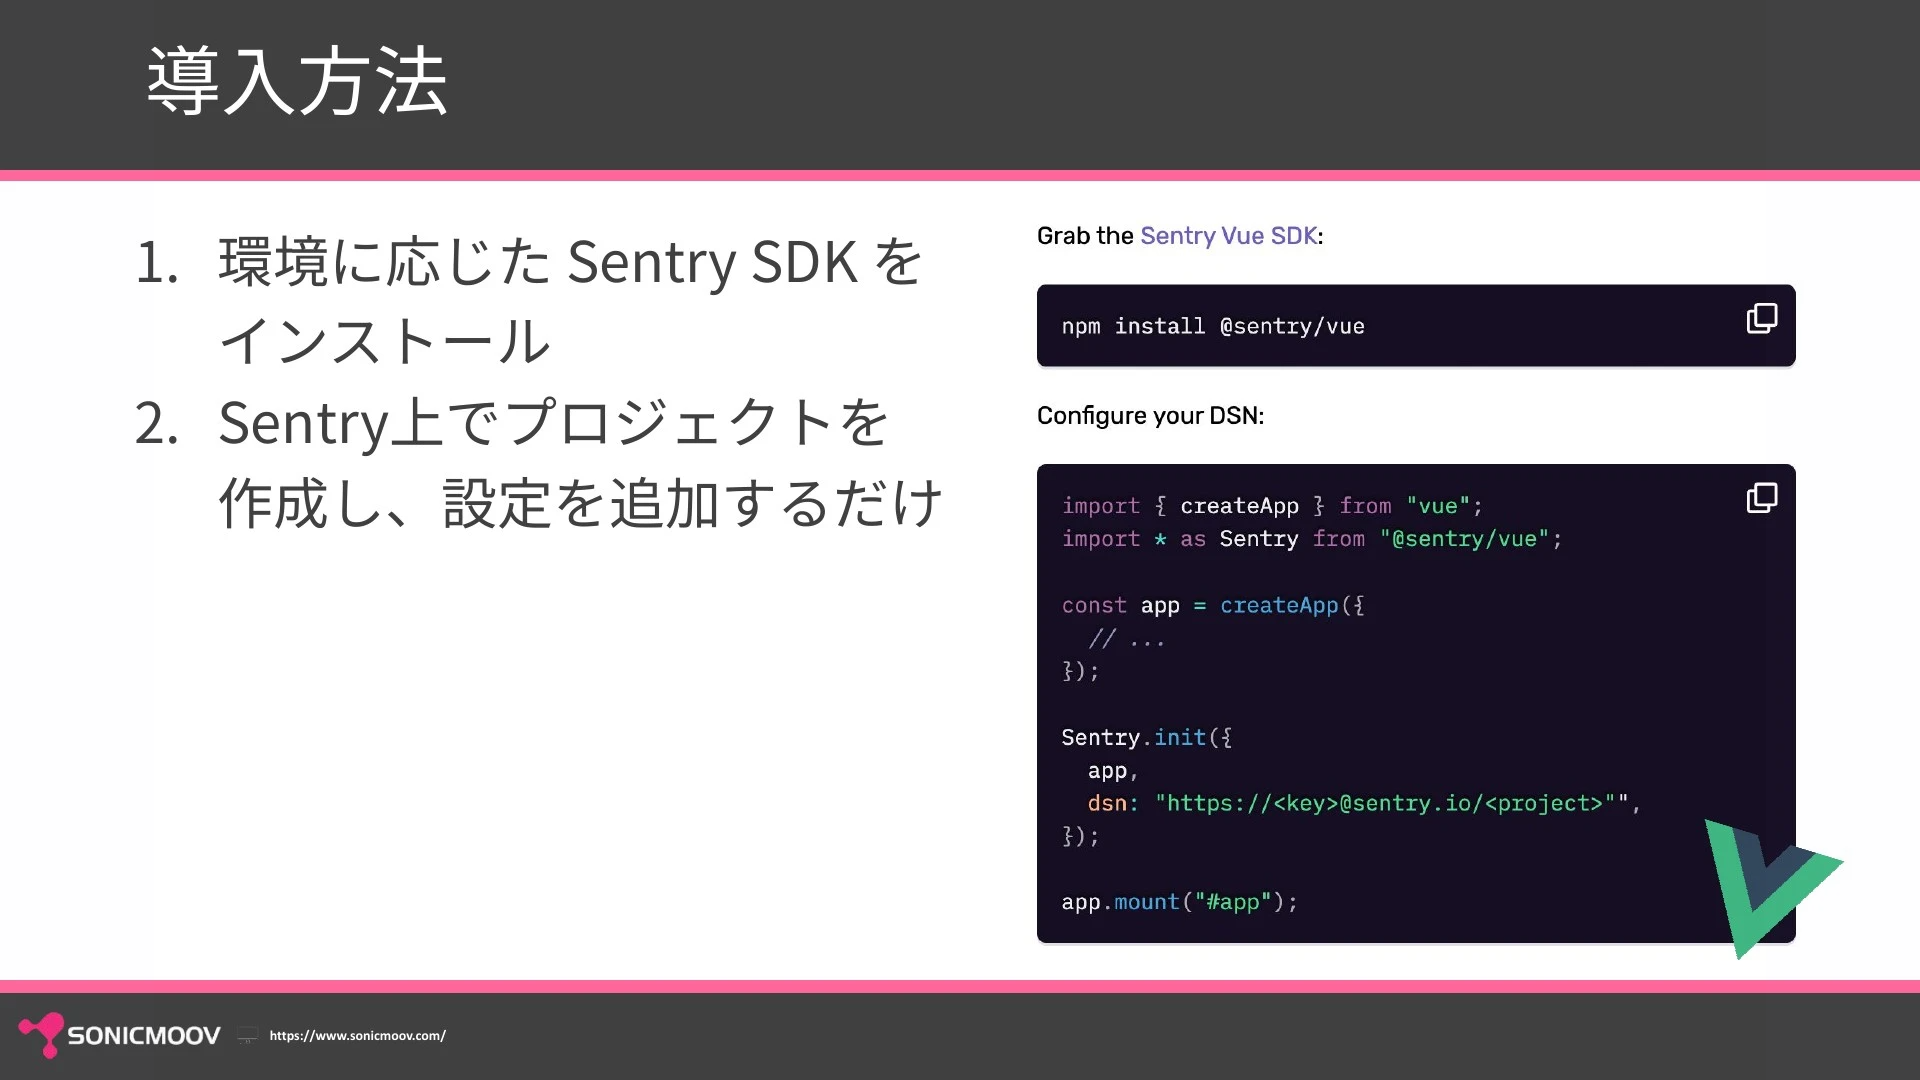Image resolution: width=1920 pixels, height=1080 pixels.
Task: Copy the DSN configuration code block
Action: pos(1761,498)
